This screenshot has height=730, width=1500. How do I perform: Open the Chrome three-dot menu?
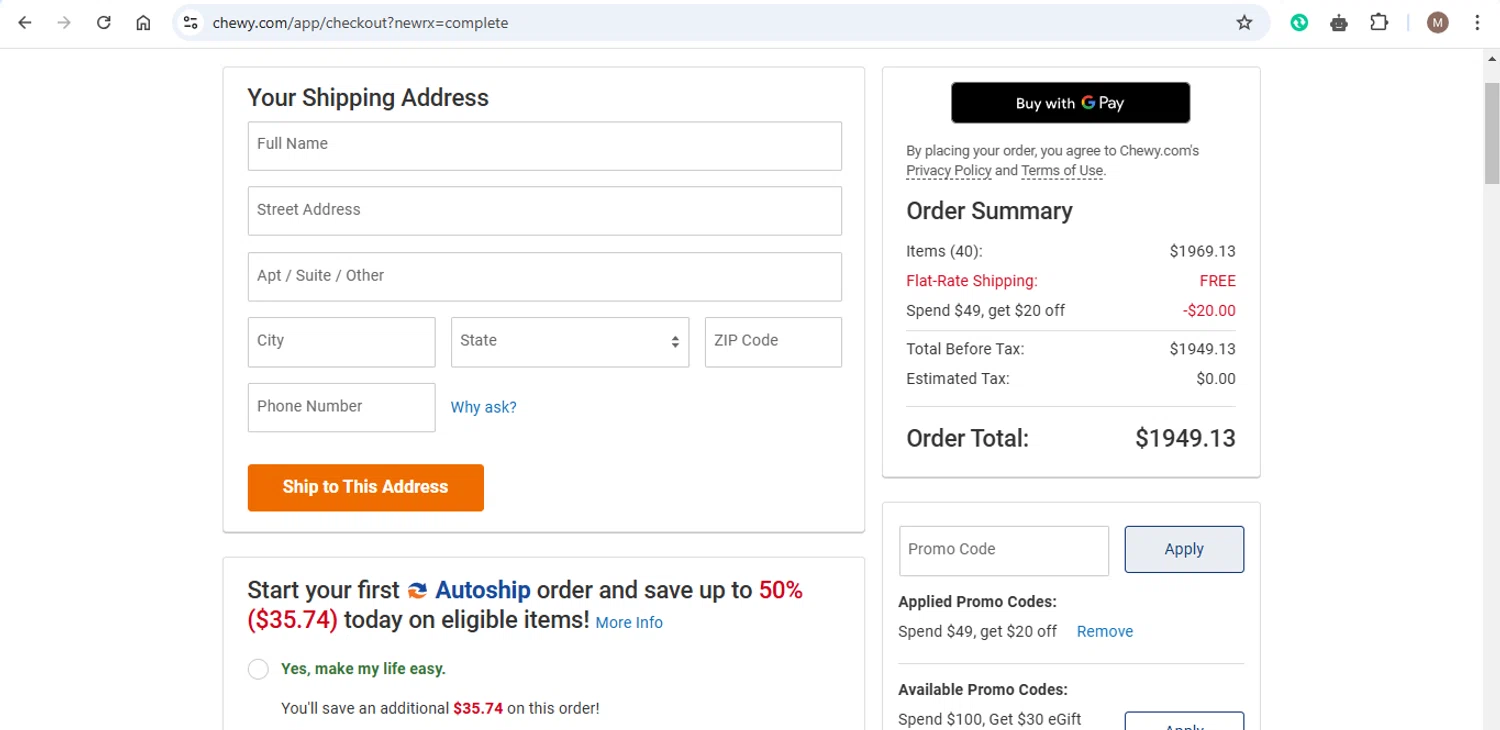pos(1477,22)
